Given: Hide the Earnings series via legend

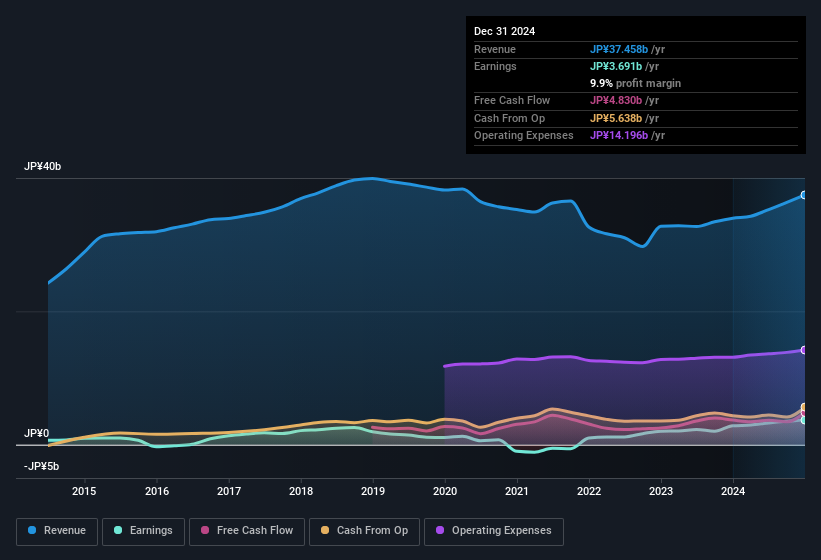Looking at the screenshot, I should click(x=144, y=531).
